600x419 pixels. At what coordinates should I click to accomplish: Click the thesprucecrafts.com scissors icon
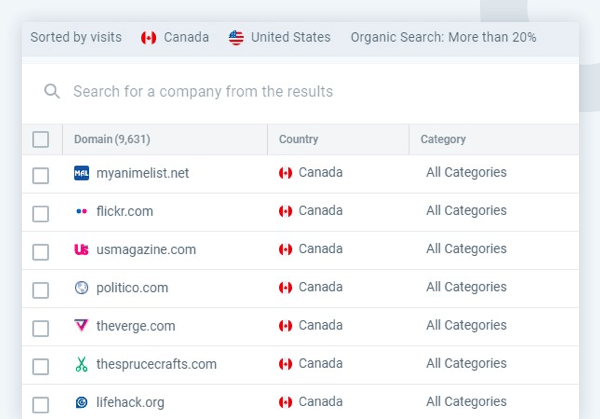[82, 364]
